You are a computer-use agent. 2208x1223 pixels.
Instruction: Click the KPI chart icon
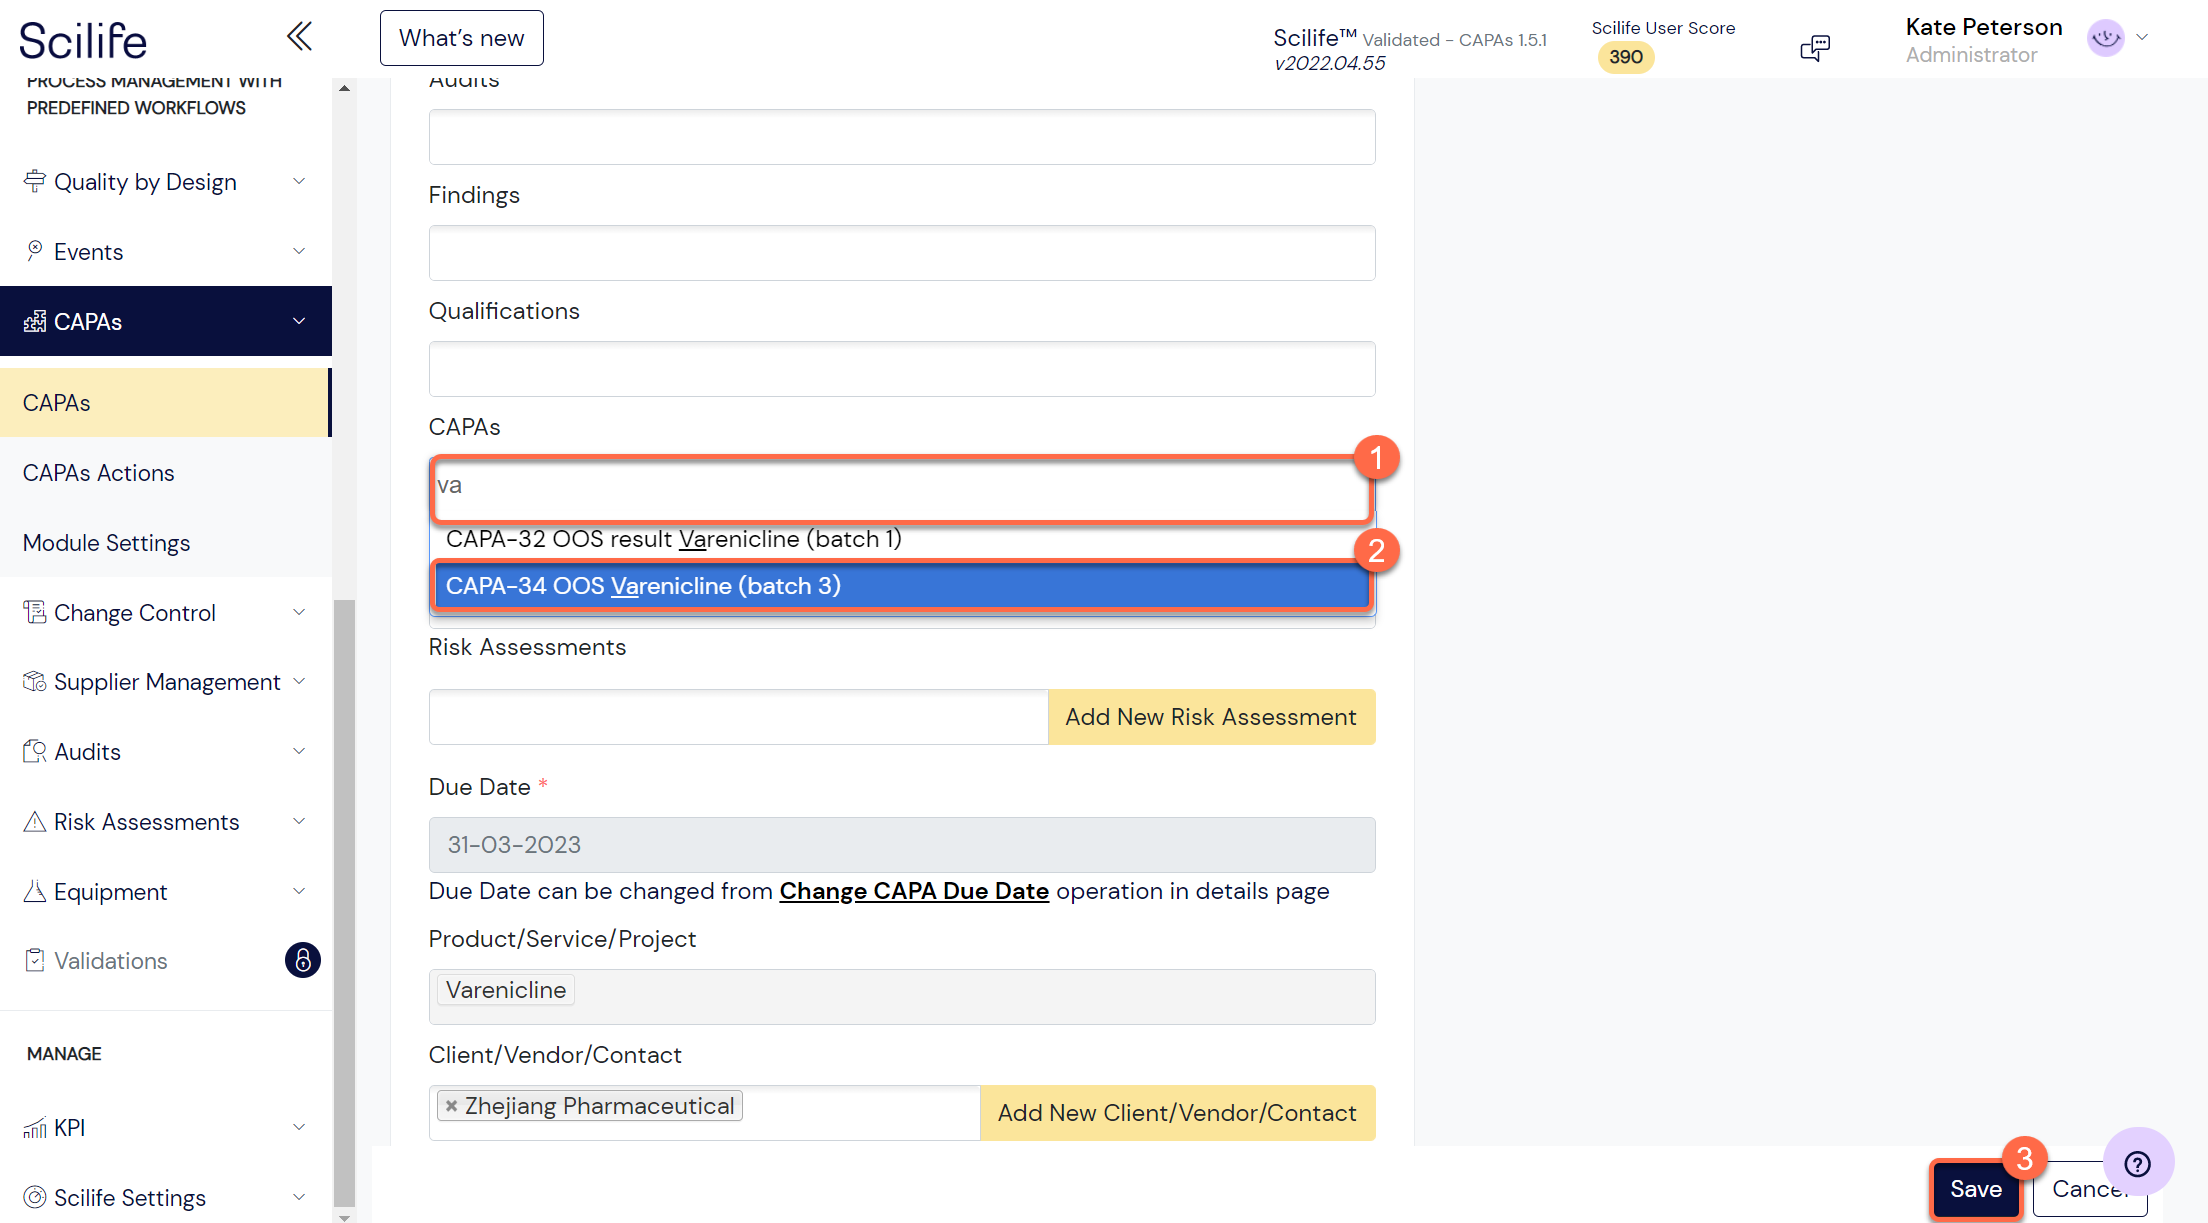point(35,1127)
